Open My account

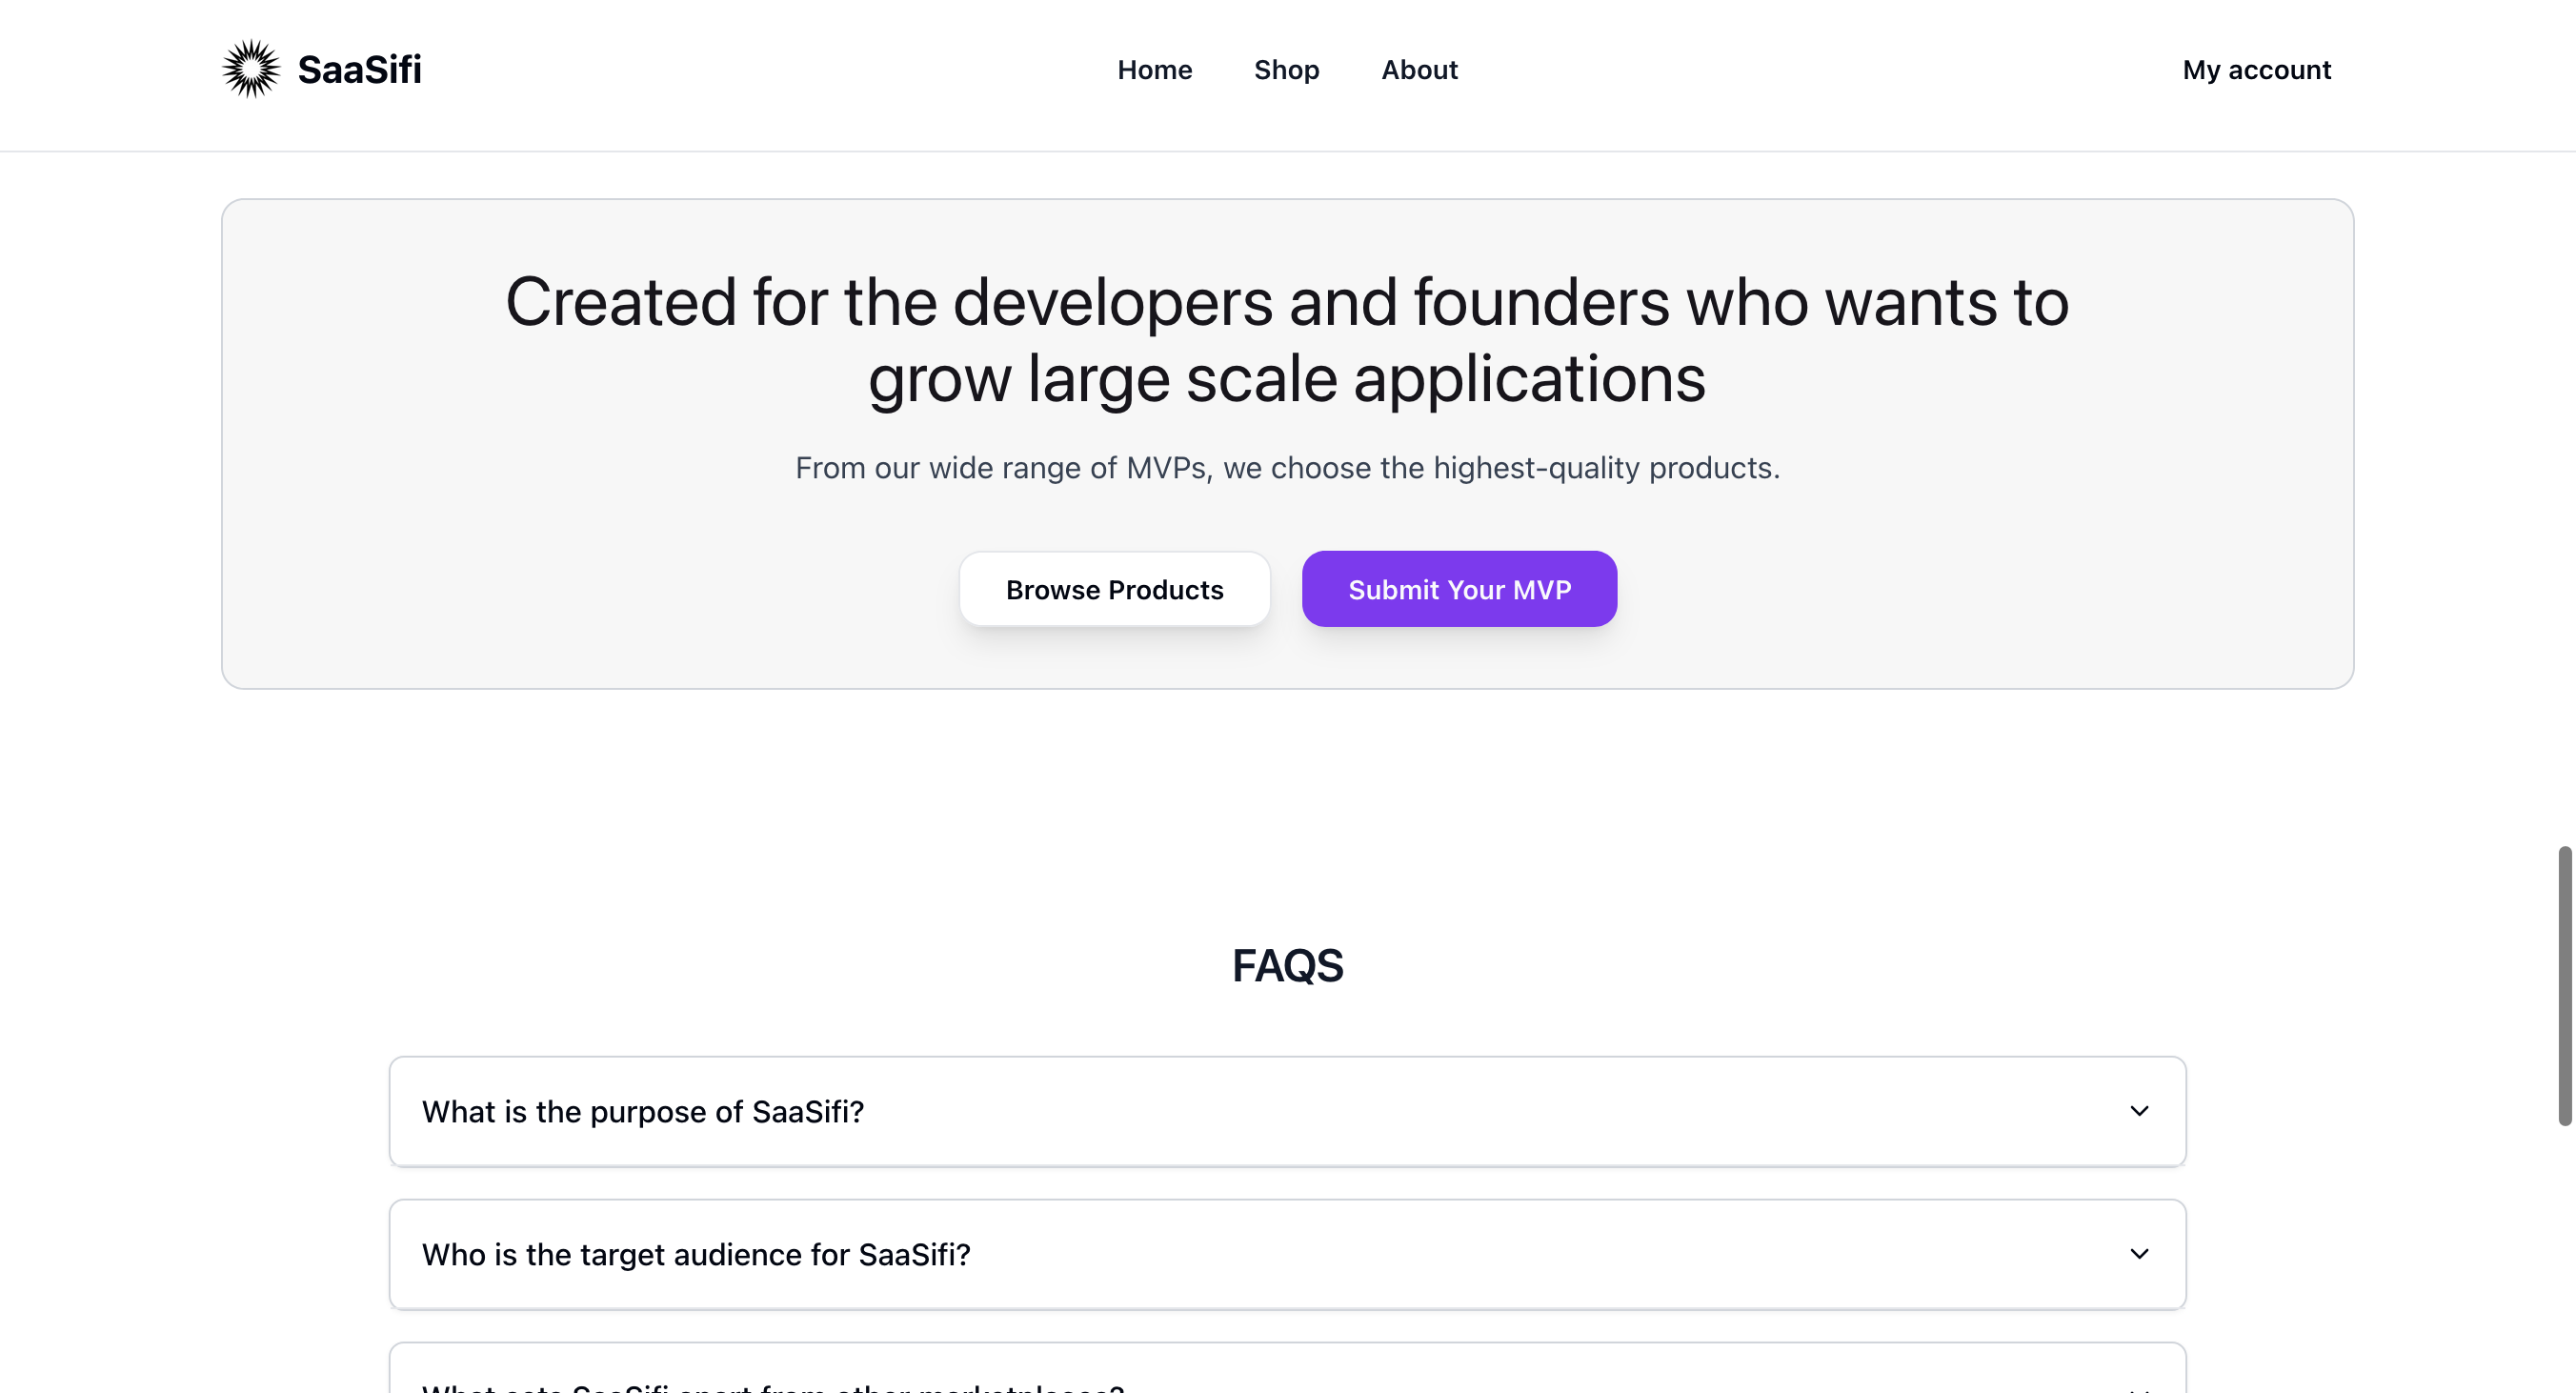(x=2256, y=70)
